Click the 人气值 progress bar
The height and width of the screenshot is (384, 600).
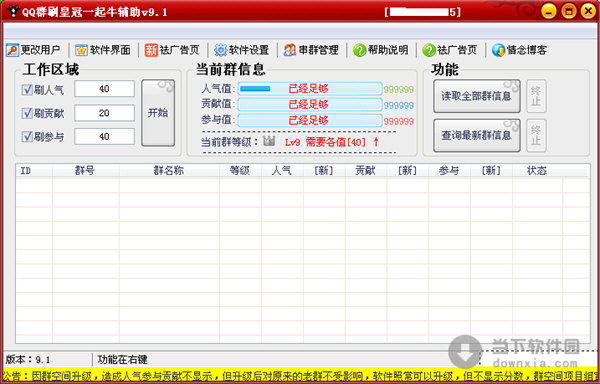point(310,89)
